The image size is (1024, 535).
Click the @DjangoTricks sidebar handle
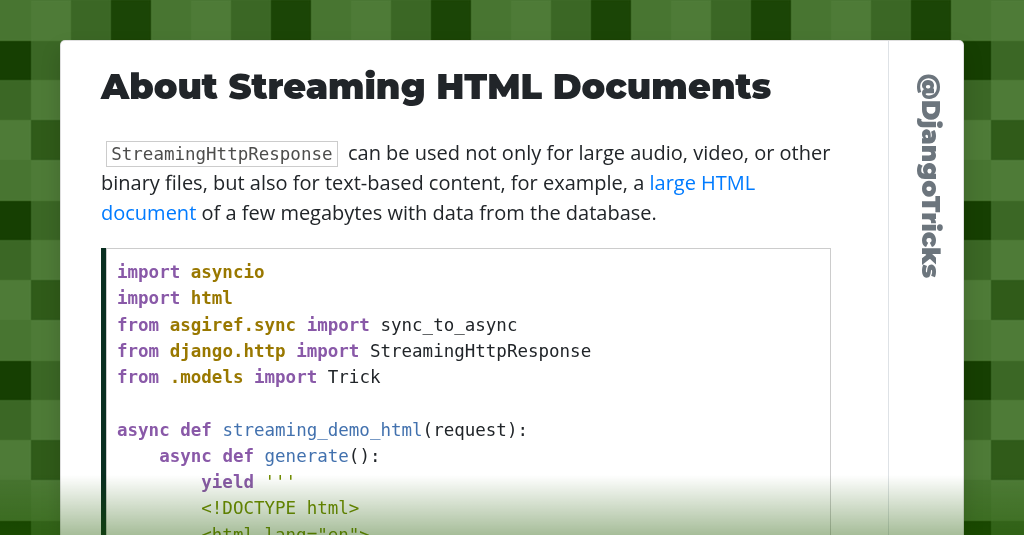pyautogui.click(x=929, y=176)
